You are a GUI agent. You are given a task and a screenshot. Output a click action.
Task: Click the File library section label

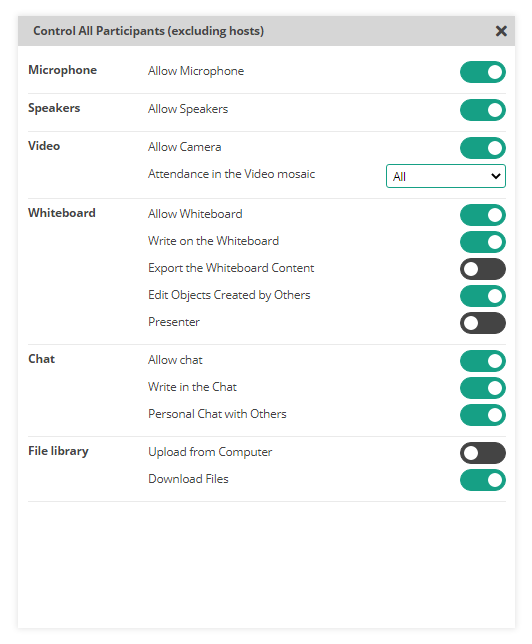[x=58, y=451]
